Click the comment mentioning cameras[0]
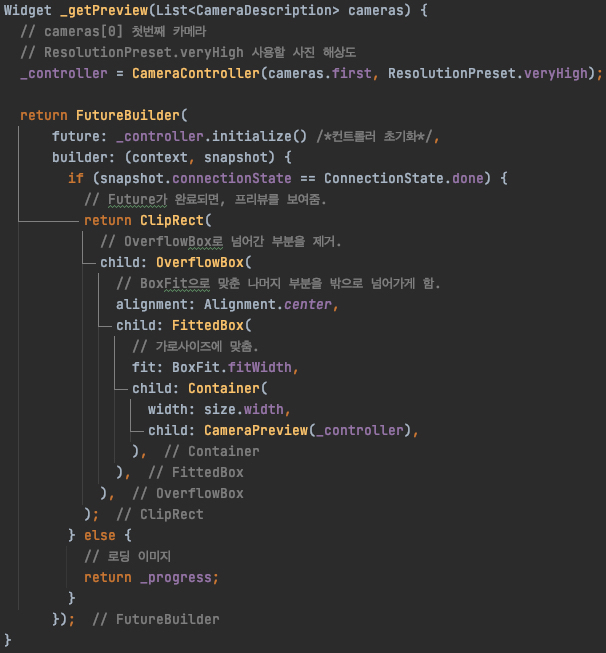Image resolution: width=606 pixels, height=653 pixels. (x=113, y=31)
